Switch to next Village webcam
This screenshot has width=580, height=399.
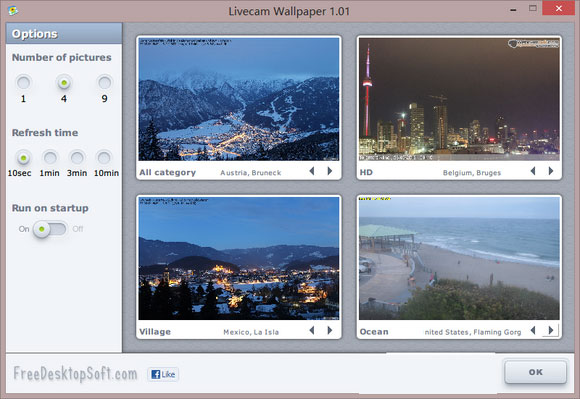pos(330,330)
